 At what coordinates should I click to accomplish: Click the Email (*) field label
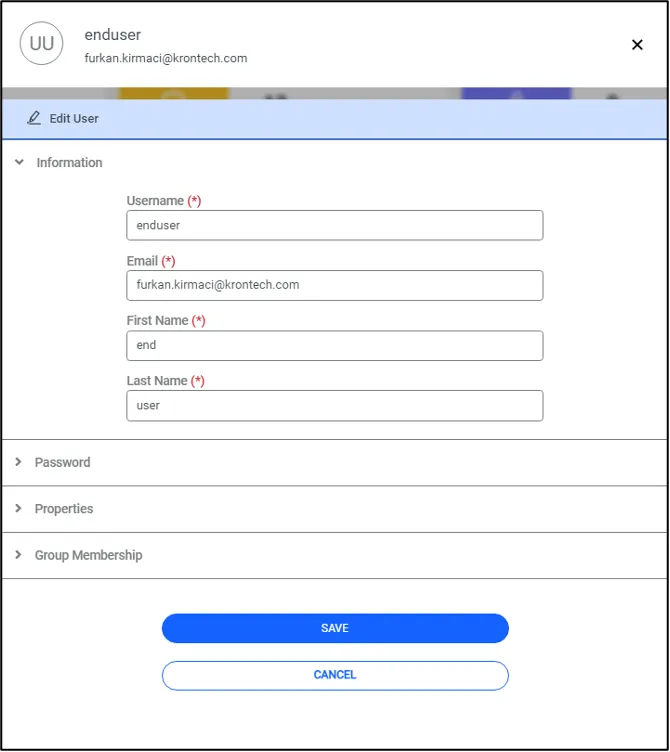[151, 261]
